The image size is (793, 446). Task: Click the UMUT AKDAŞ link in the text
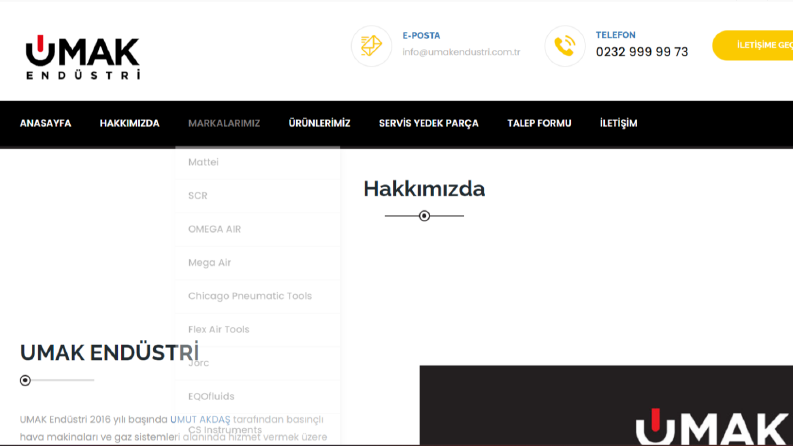tap(200, 419)
